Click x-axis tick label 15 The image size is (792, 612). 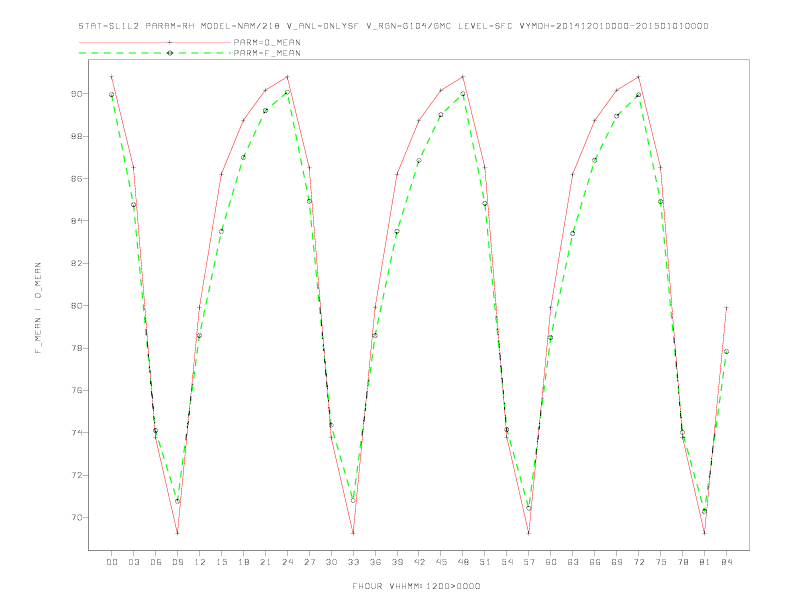point(221,562)
